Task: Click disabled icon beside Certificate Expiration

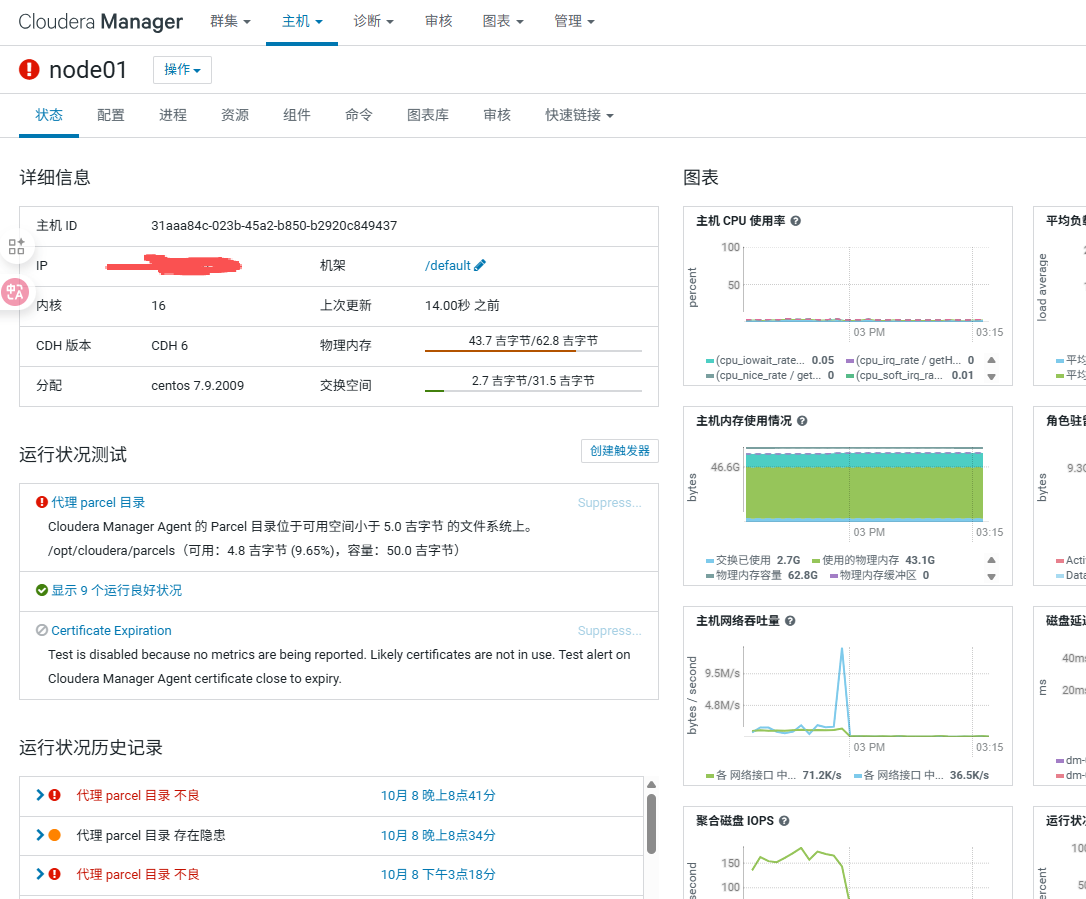Action: pos(42,630)
